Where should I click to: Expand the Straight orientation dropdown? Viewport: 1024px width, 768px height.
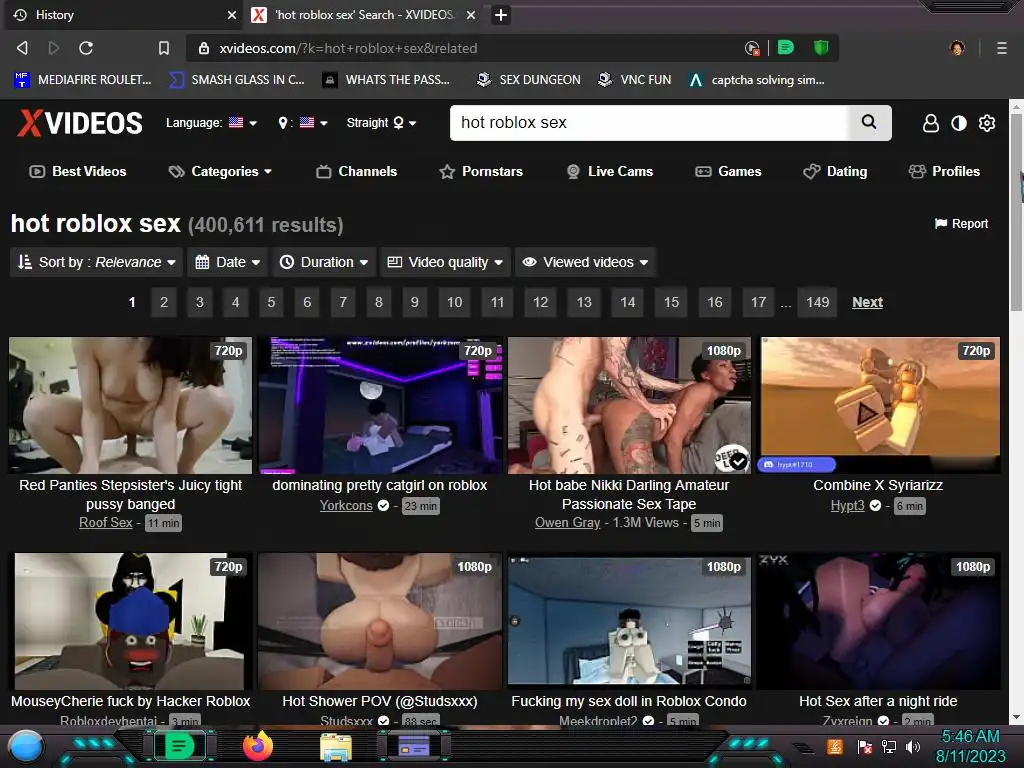pyautogui.click(x=381, y=123)
